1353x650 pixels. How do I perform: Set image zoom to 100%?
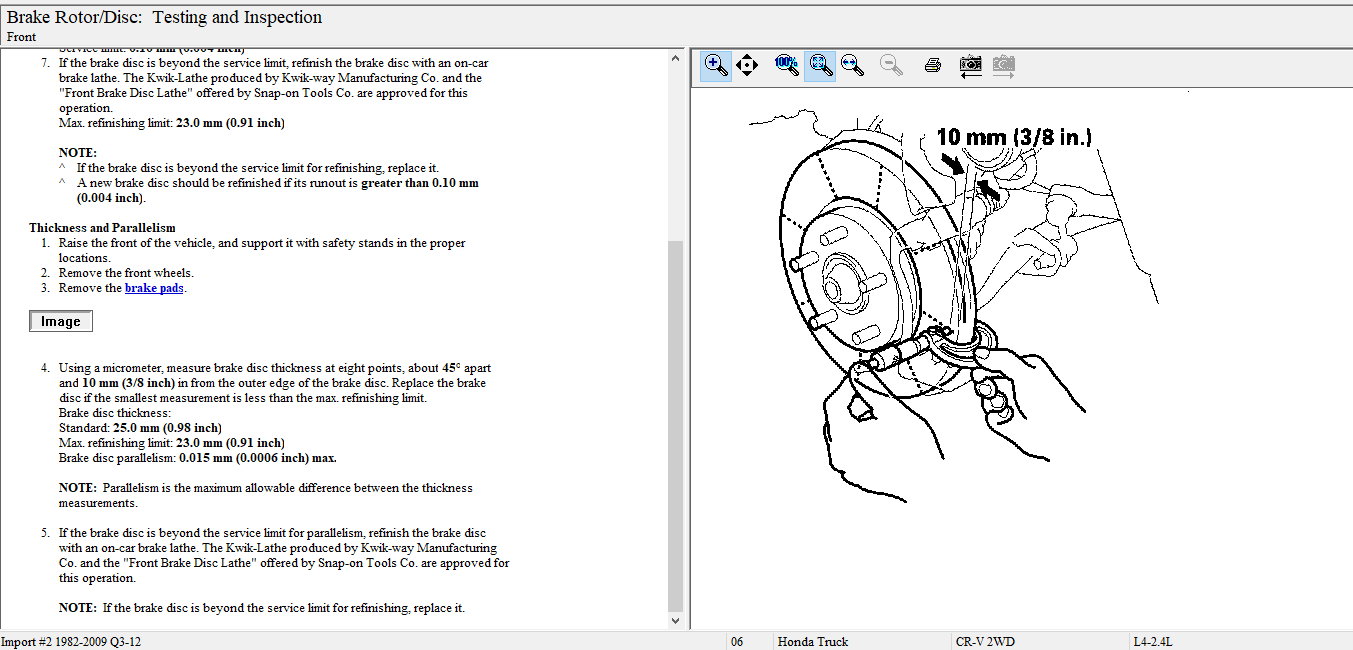point(786,66)
